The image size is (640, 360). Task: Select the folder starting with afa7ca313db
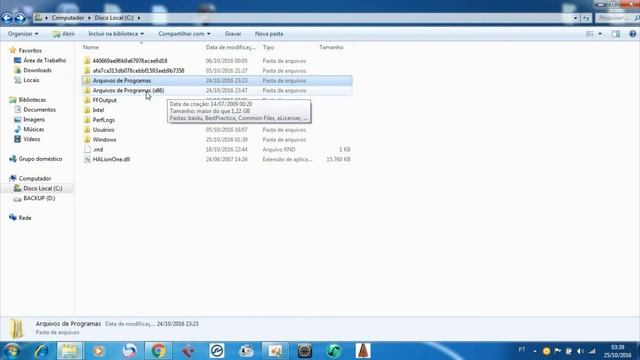[x=217, y=71]
